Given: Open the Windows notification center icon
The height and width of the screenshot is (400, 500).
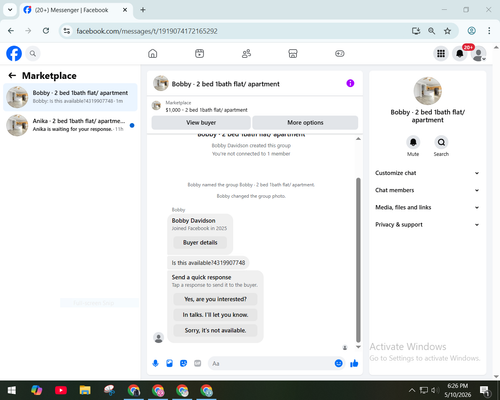Looking at the screenshot, I should click(485, 390).
